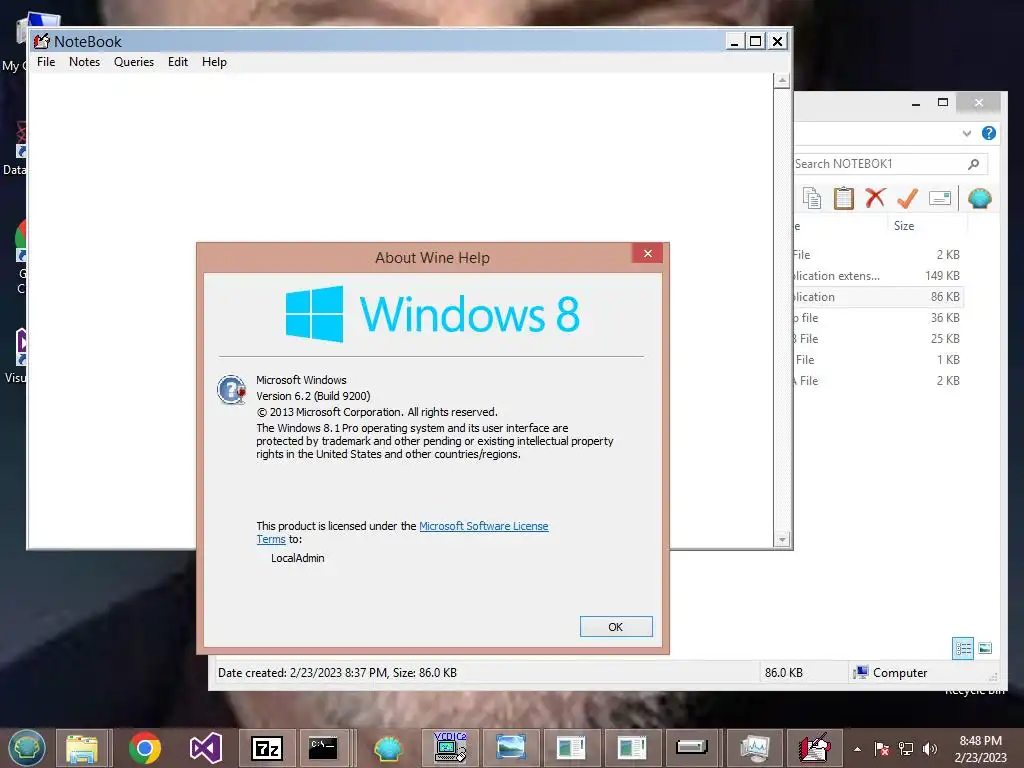
Task: Open 7-Zip from taskbar
Action: coord(267,748)
